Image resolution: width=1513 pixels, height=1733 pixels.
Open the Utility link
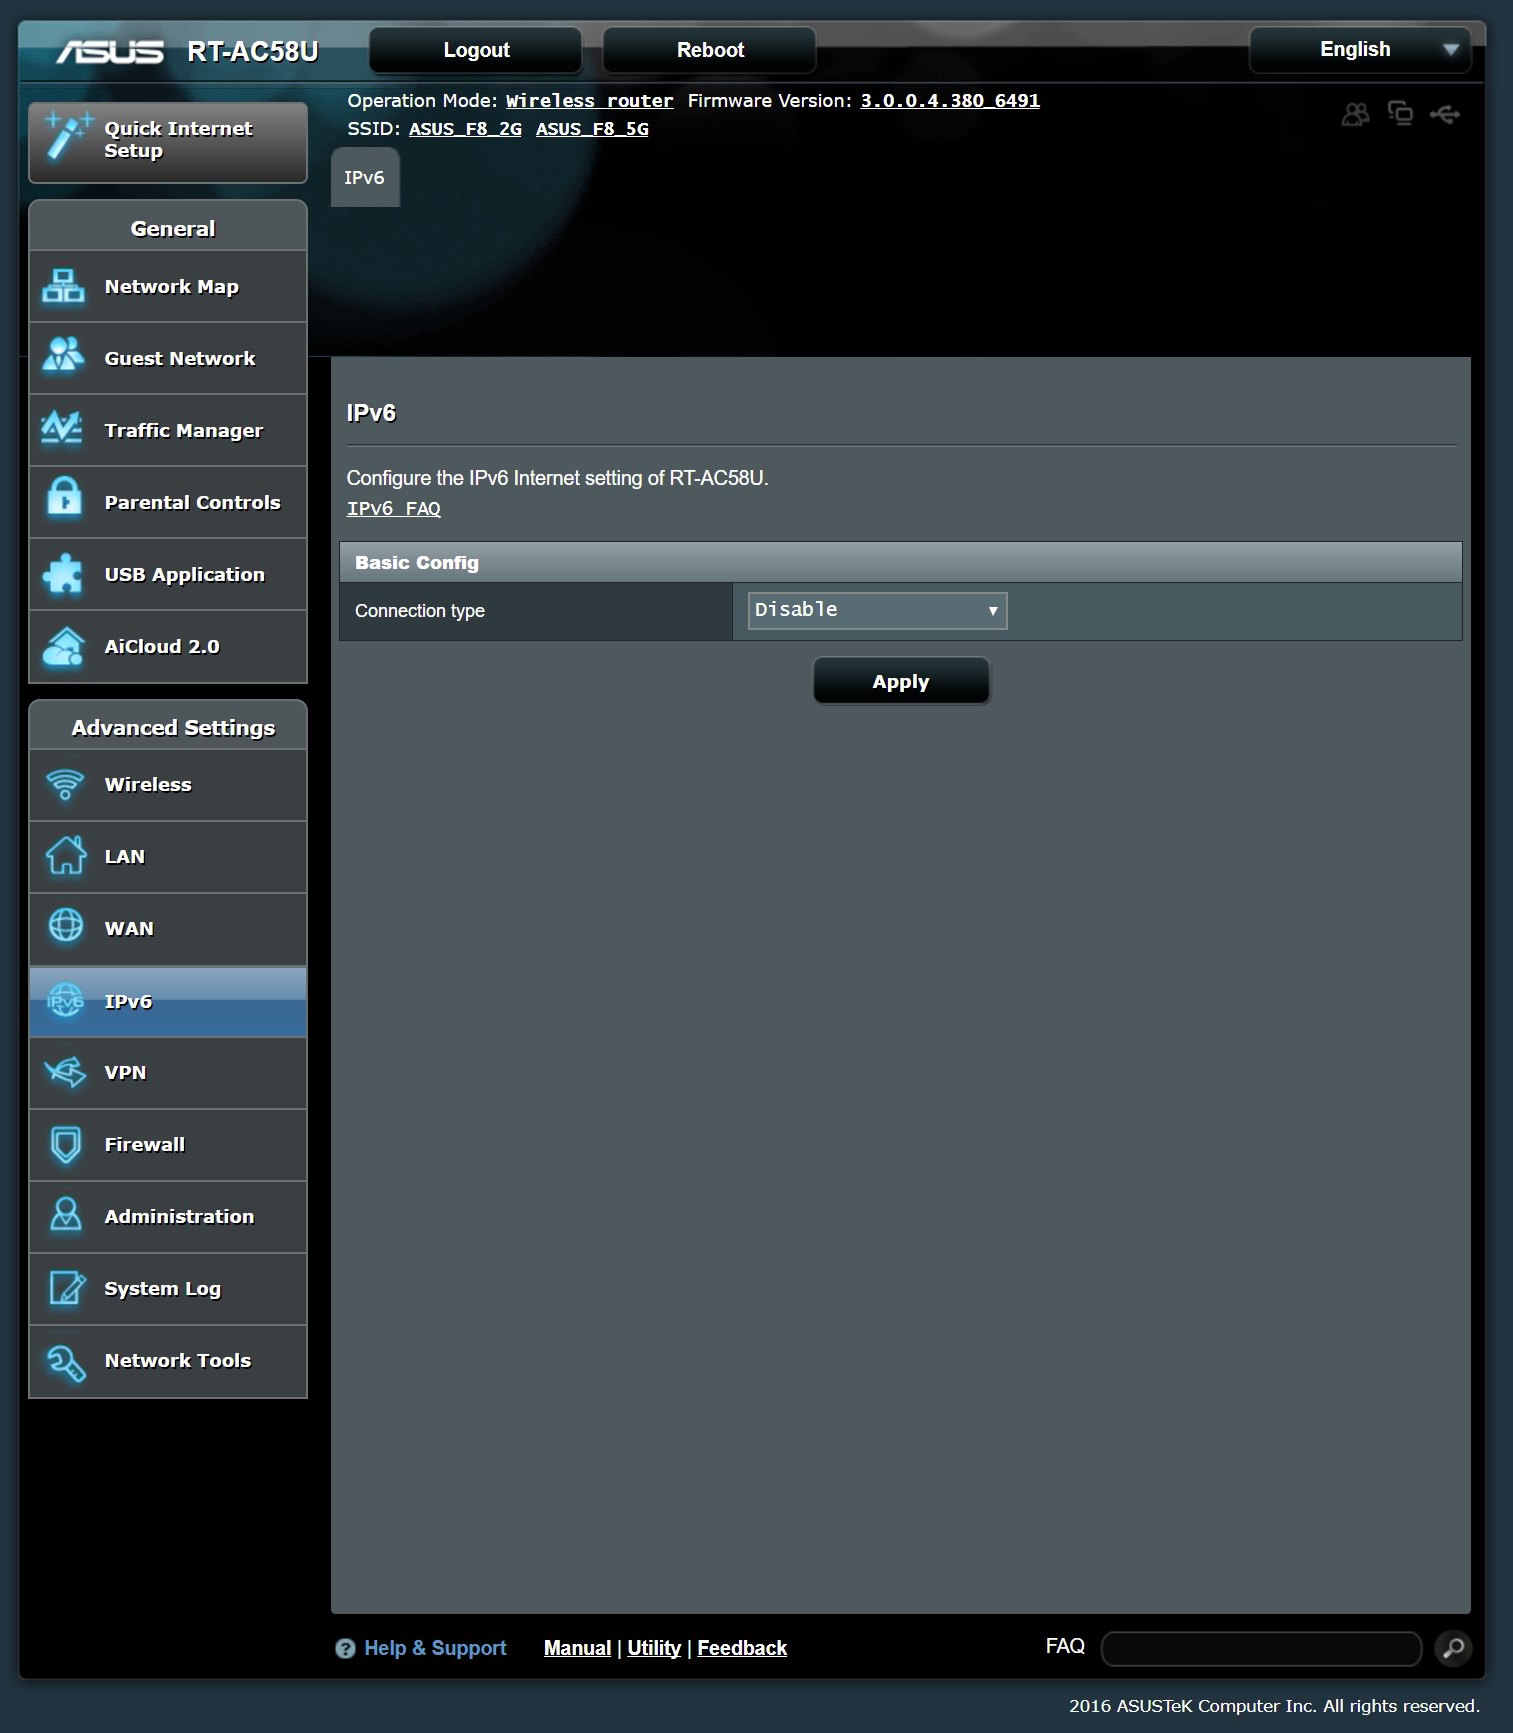(x=654, y=1648)
